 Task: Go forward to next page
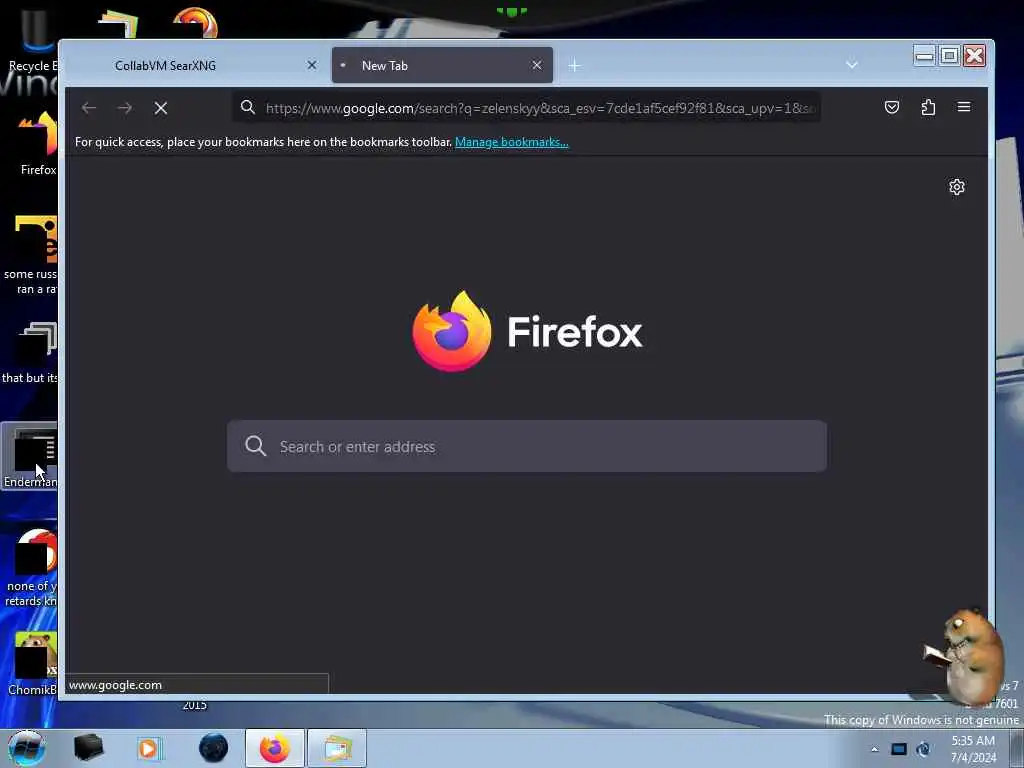125,108
